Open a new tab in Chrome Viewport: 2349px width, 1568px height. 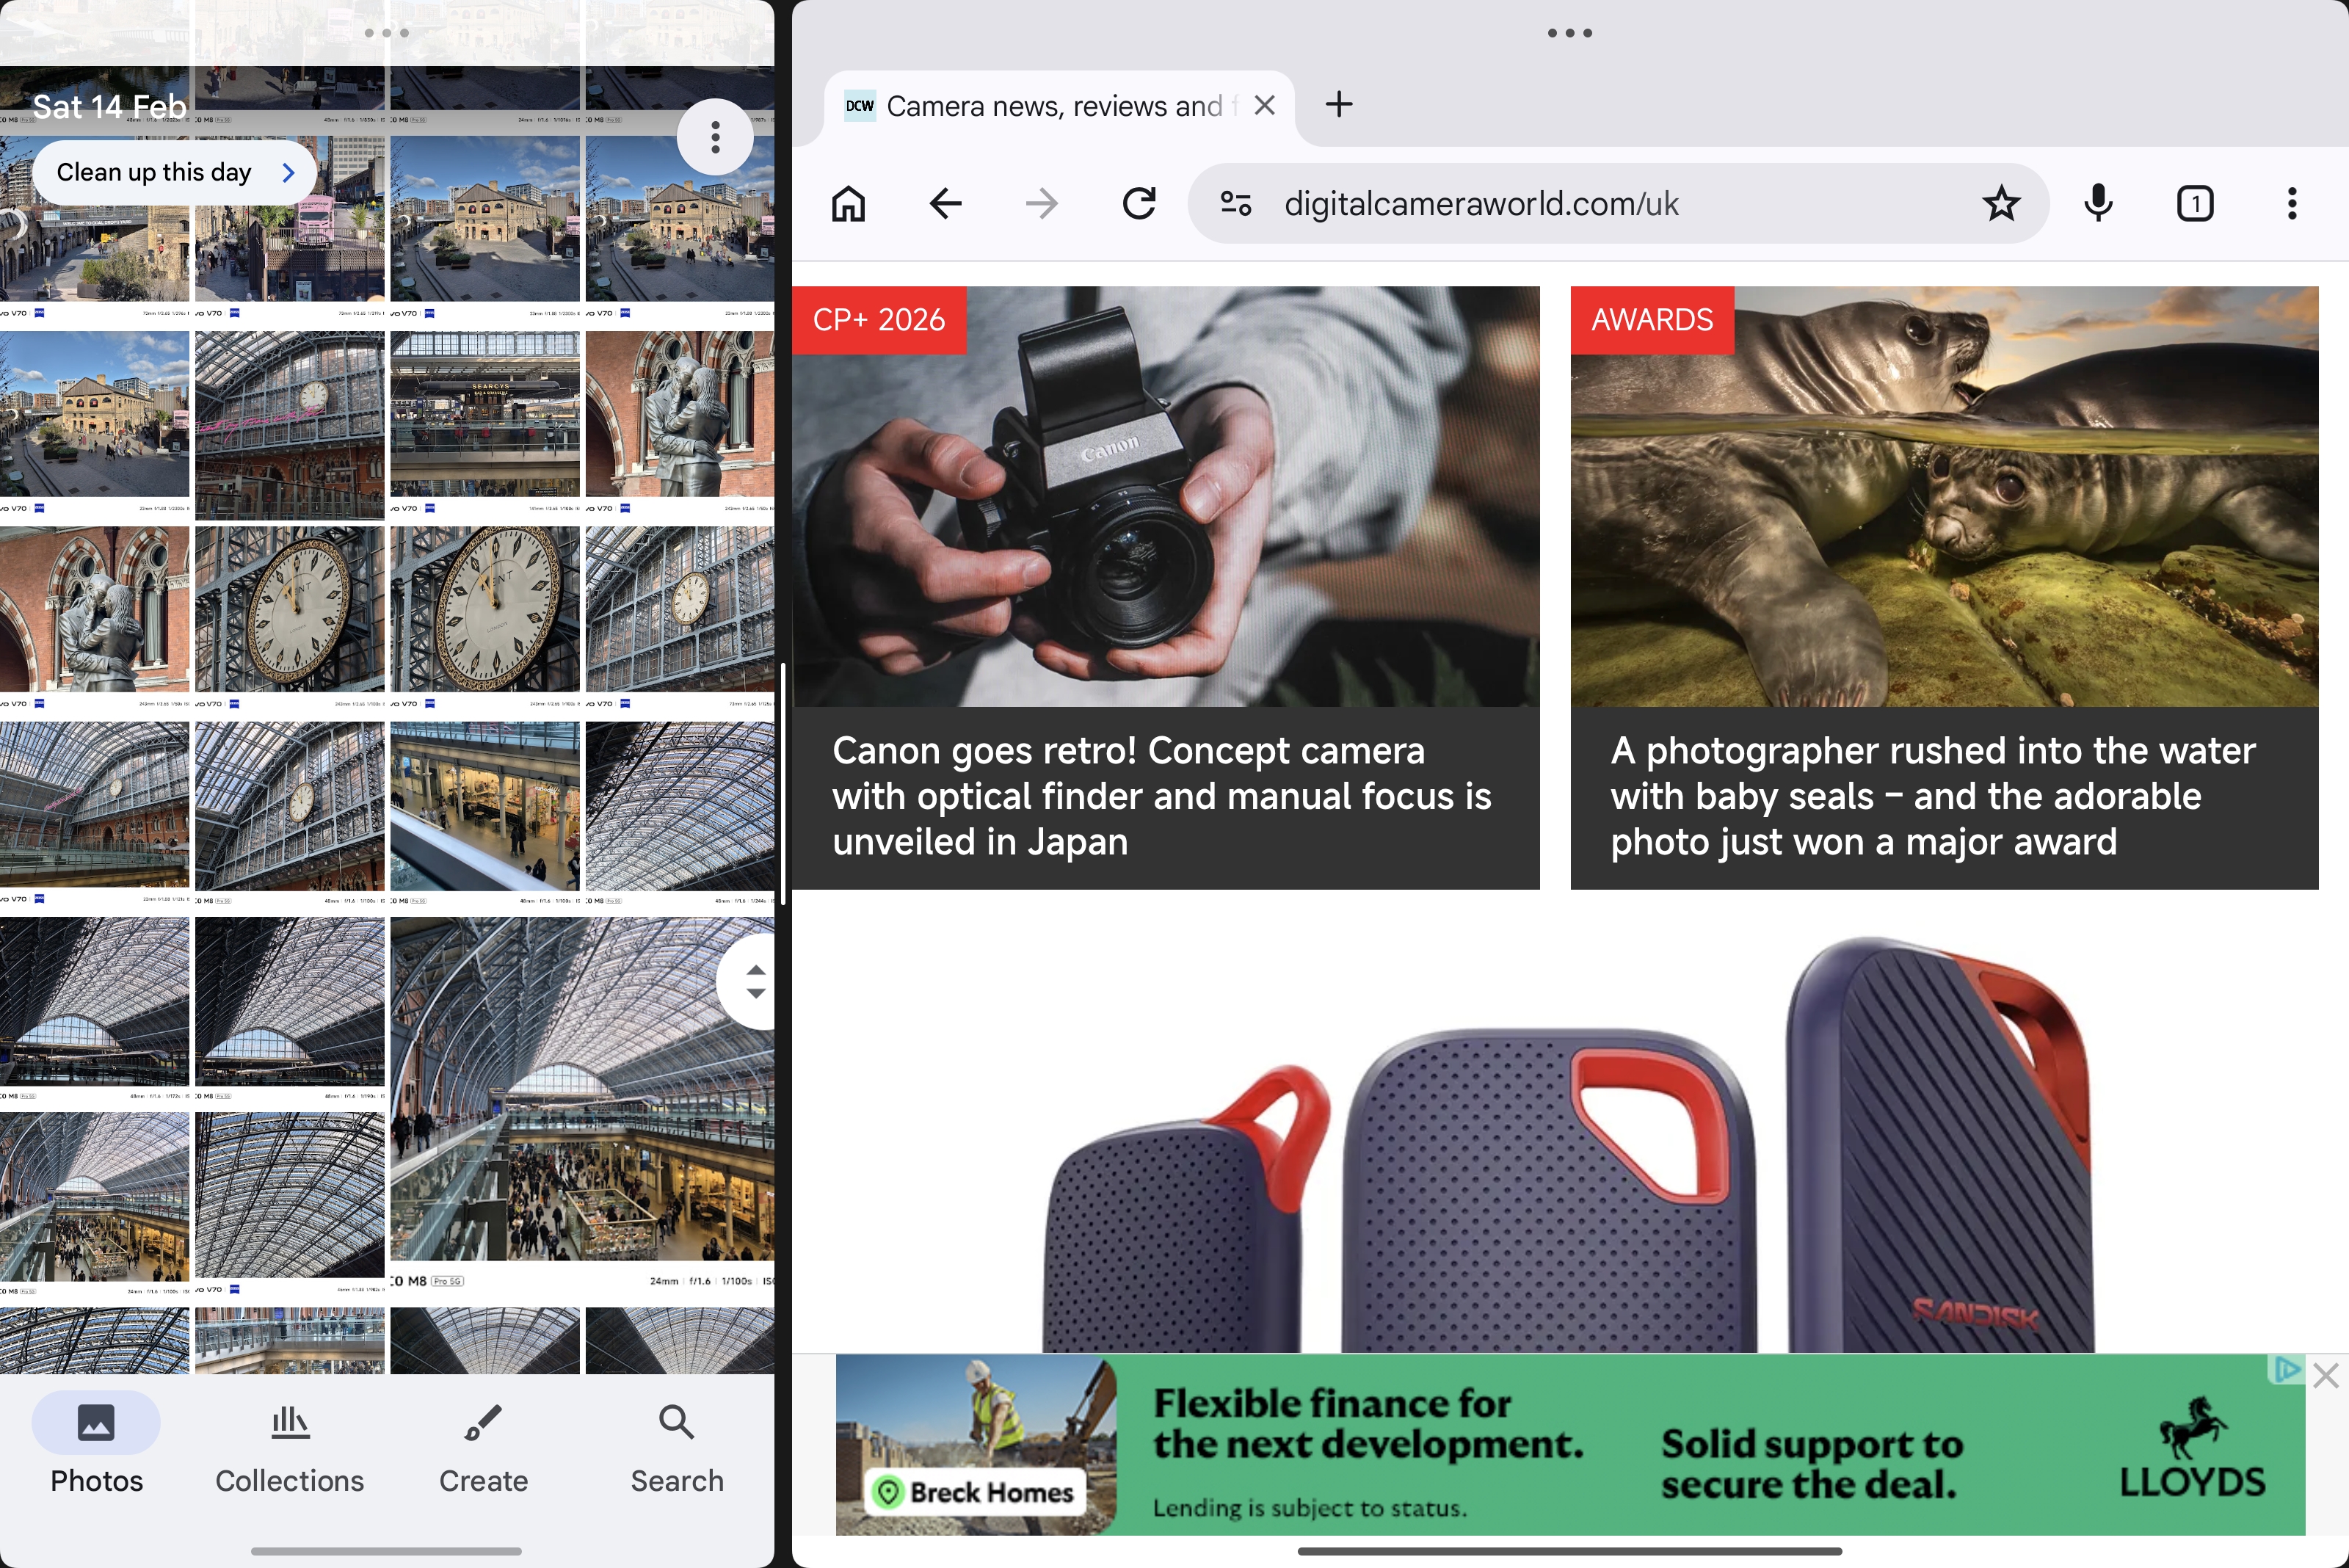(1339, 105)
